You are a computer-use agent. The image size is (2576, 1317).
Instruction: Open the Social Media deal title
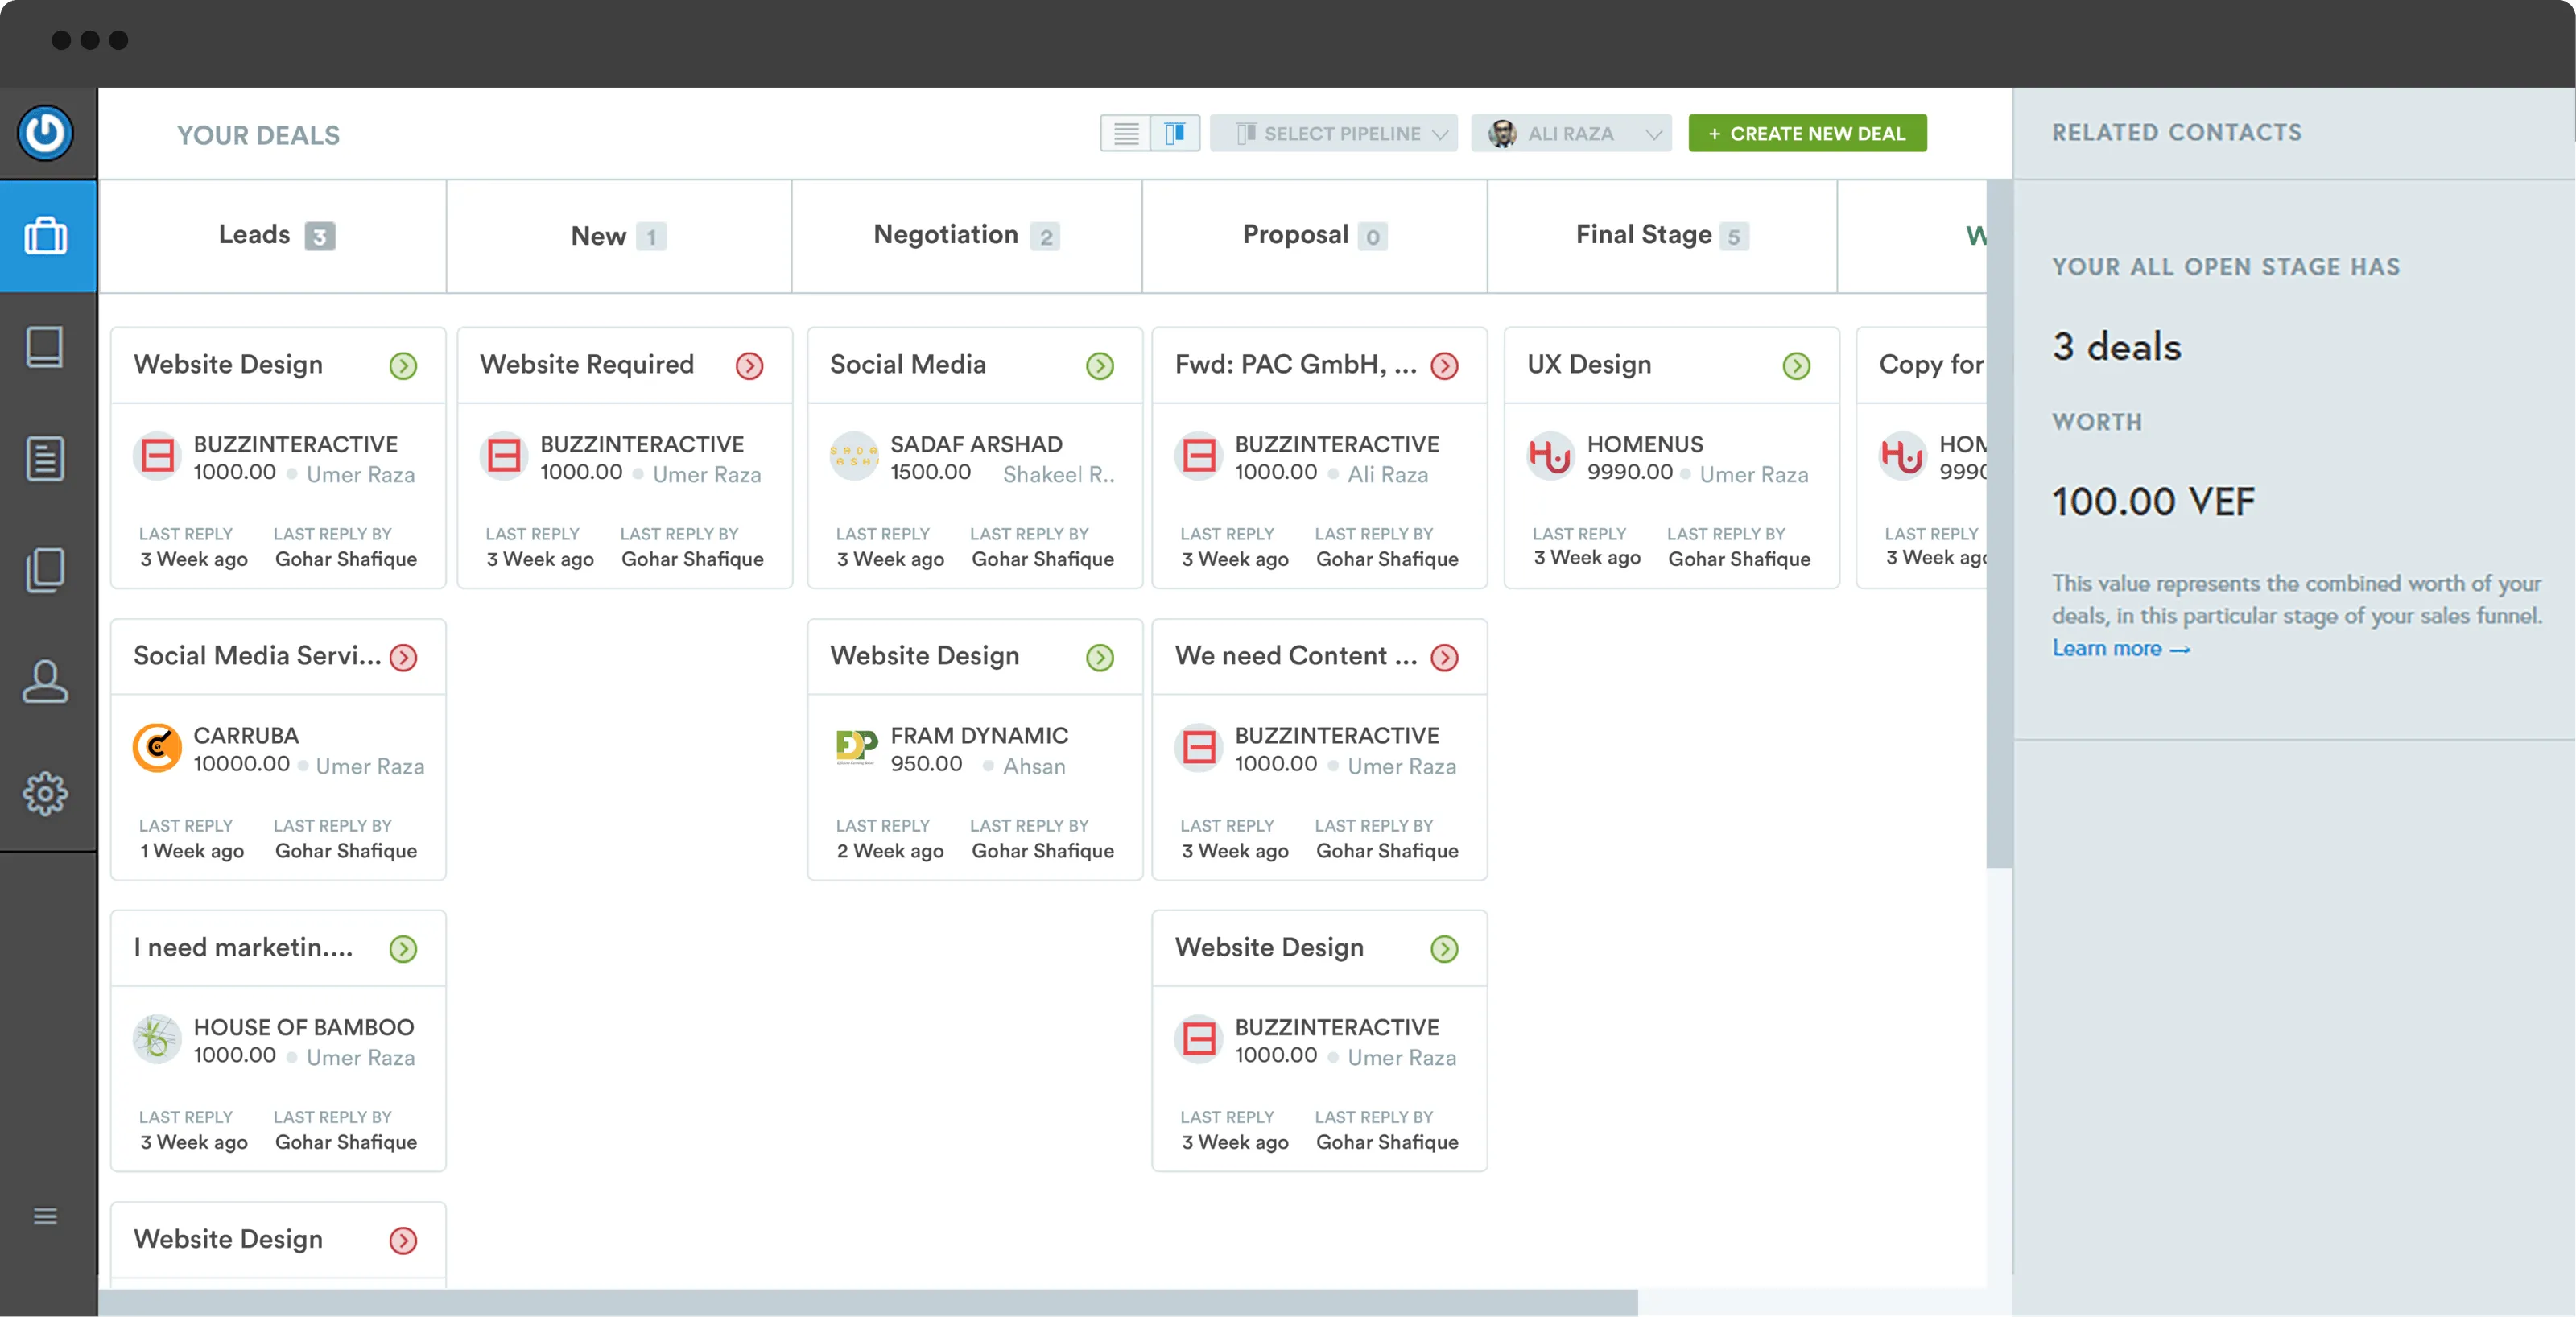(908, 364)
